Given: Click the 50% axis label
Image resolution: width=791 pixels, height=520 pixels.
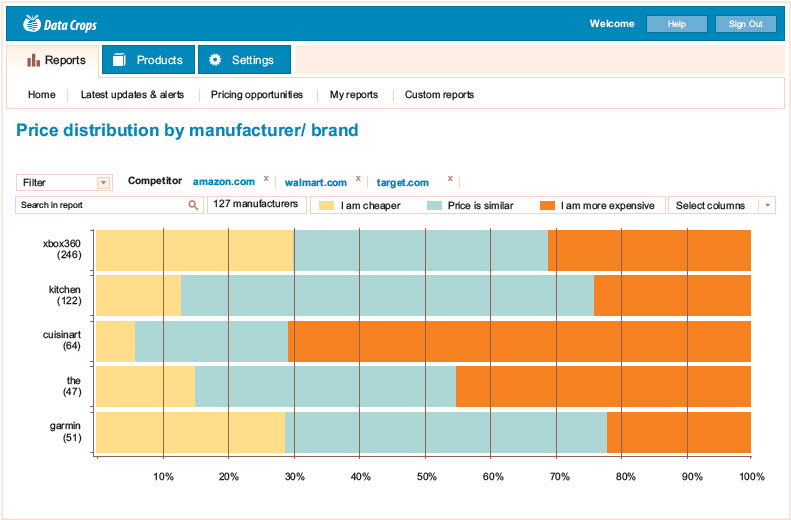Looking at the screenshot, I should (426, 477).
